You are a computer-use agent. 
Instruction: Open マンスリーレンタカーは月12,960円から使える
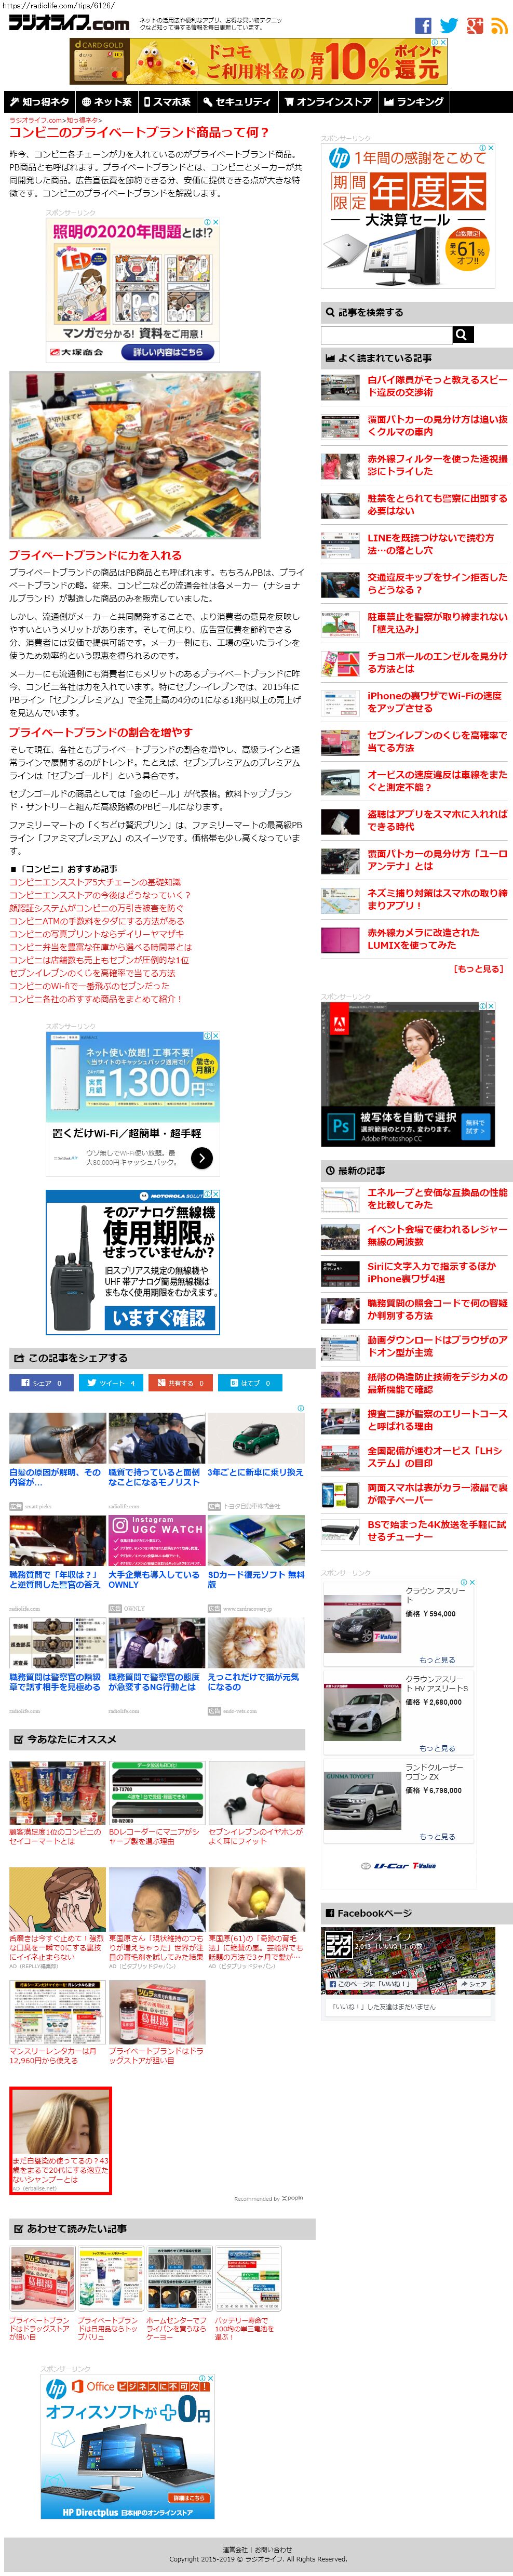[x=56, y=2022]
